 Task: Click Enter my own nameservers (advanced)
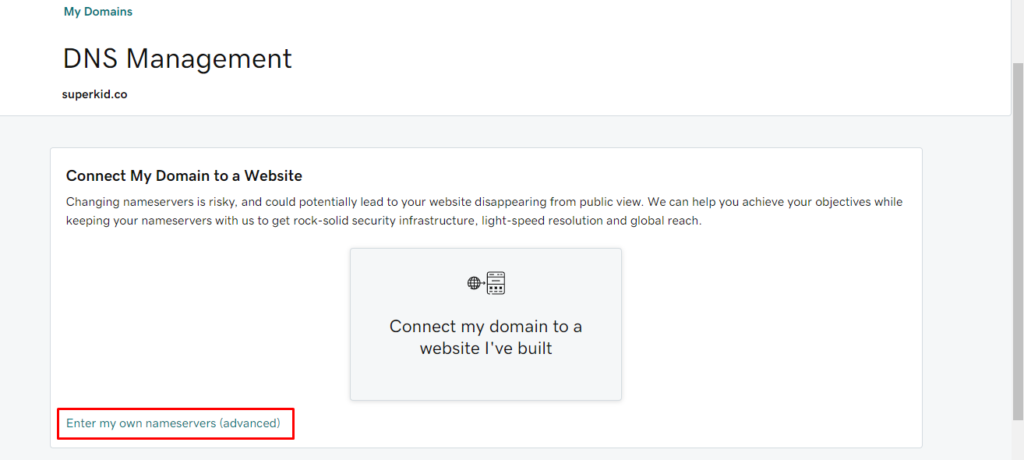[x=173, y=423]
